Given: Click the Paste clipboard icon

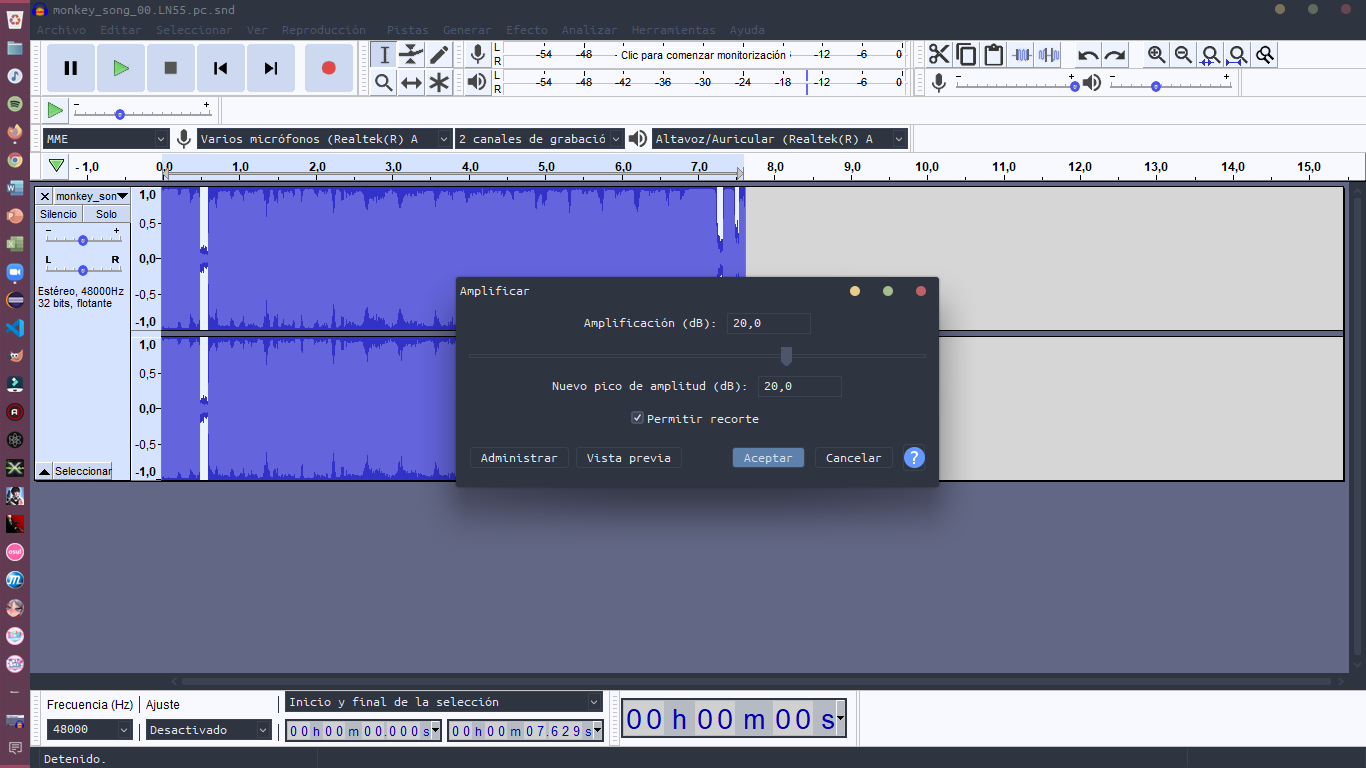Looking at the screenshot, I should [x=993, y=54].
